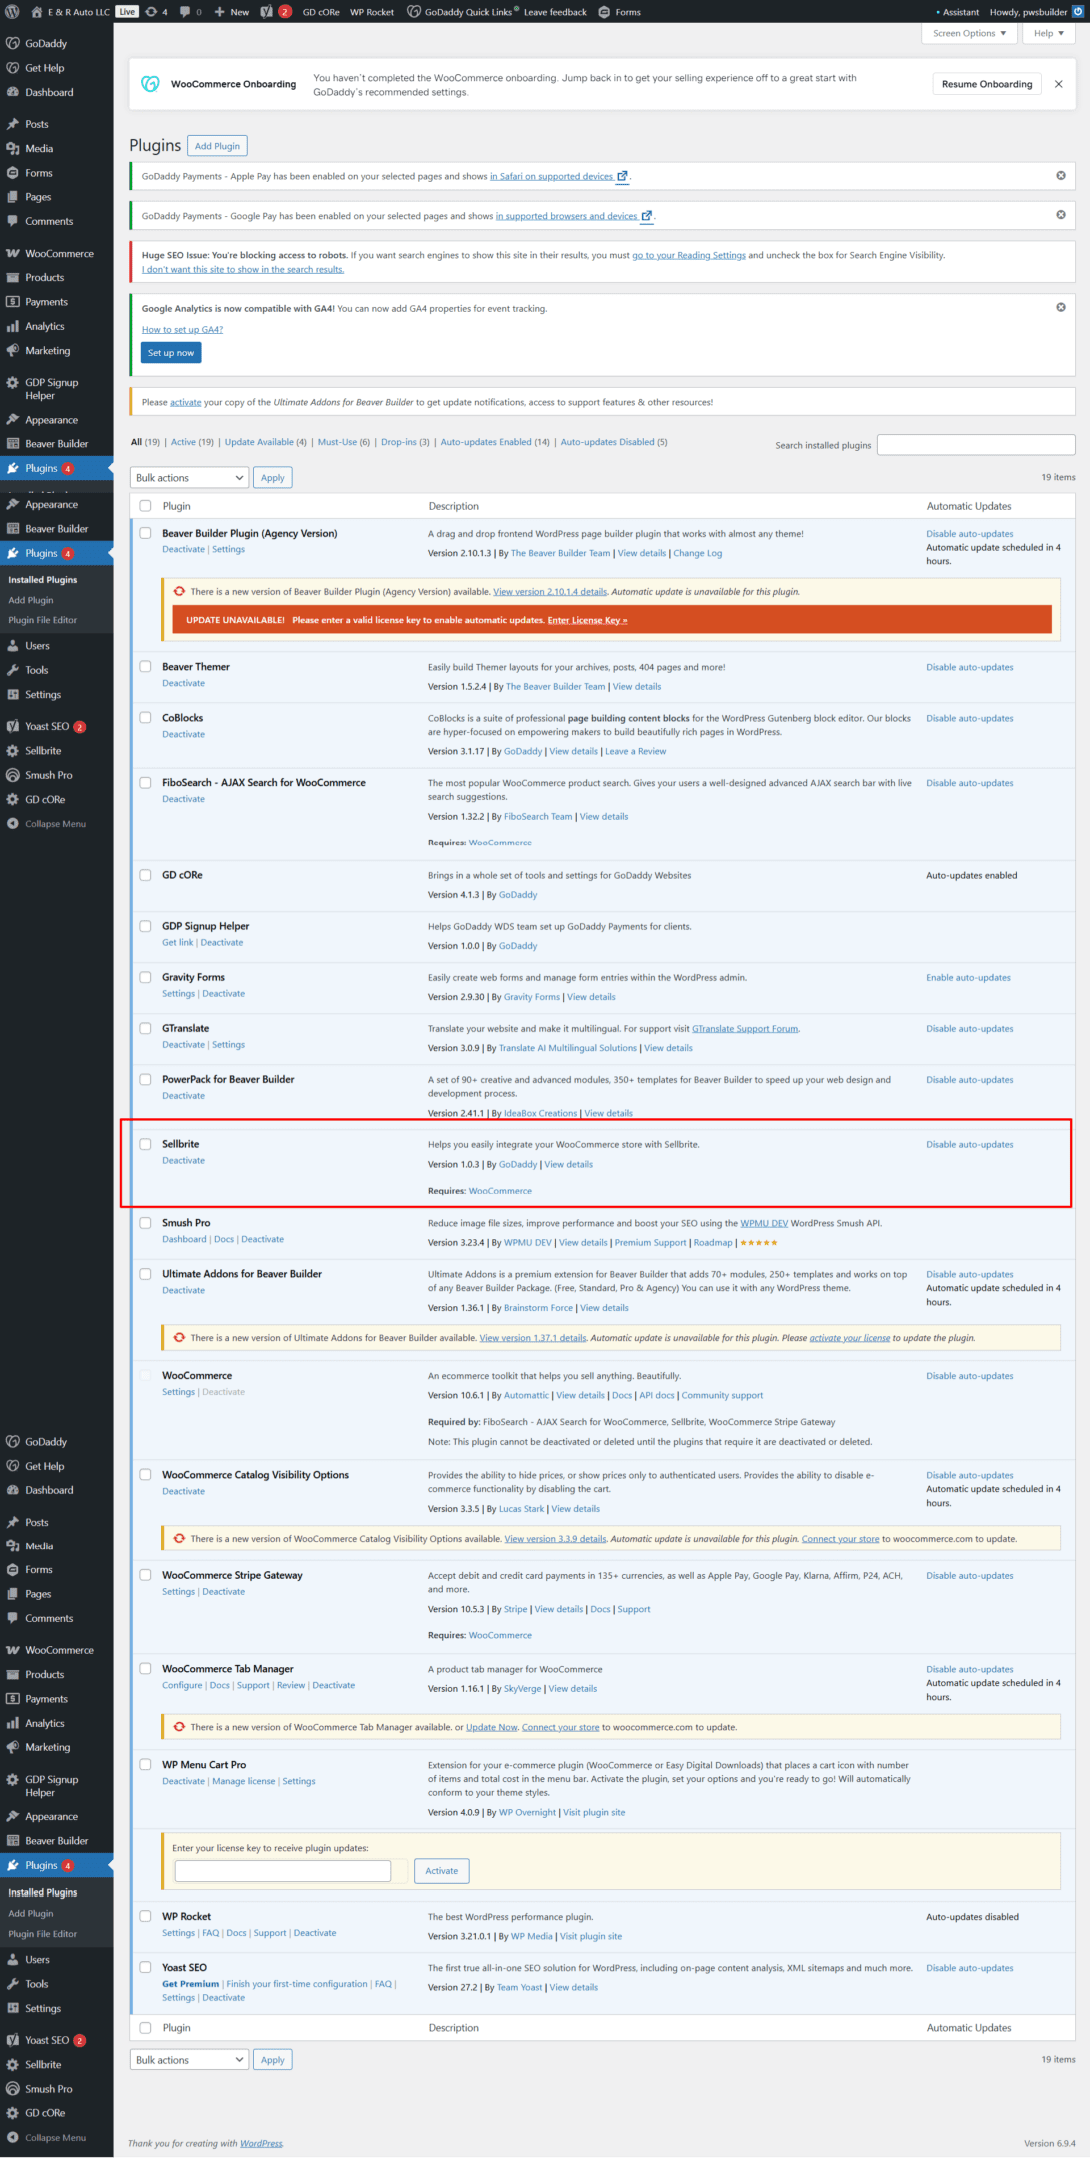The height and width of the screenshot is (2160, 1090).
Task: Click Enter License Key link in orange banner
Action: tap(587, 620)
